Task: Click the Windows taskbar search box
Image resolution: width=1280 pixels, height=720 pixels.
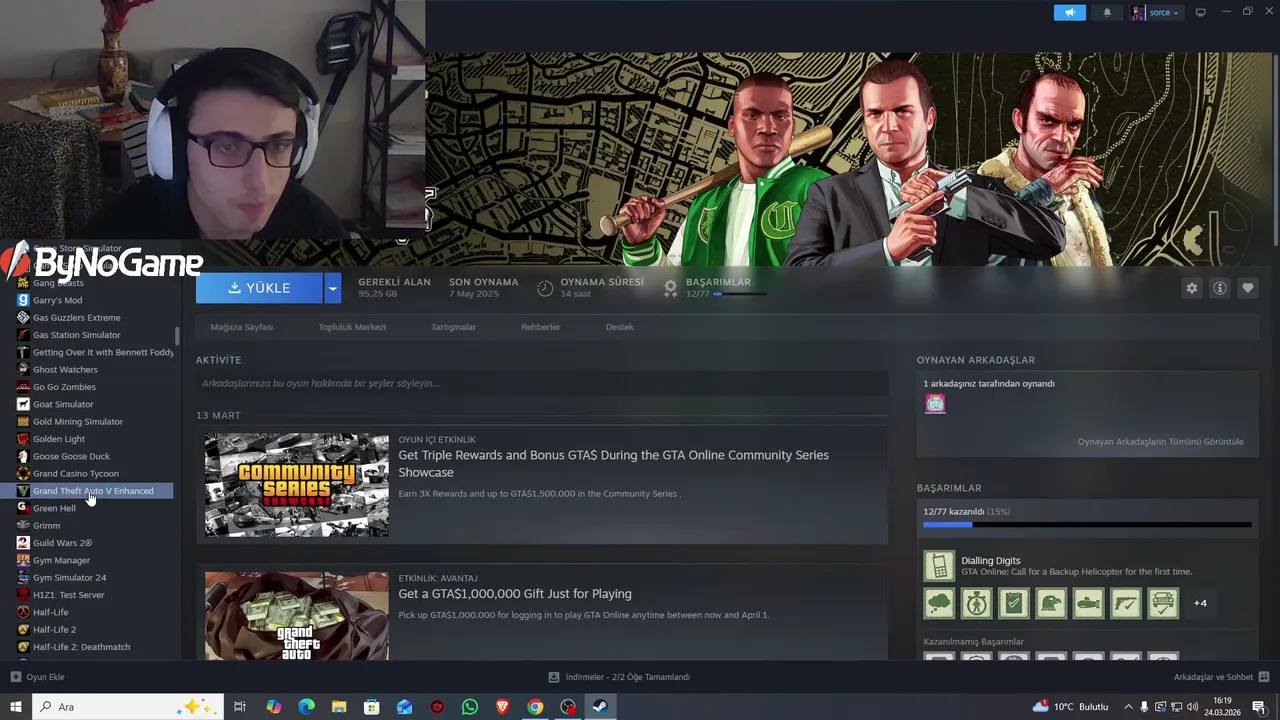Action: pyautogui.click(x=127, y=707)
